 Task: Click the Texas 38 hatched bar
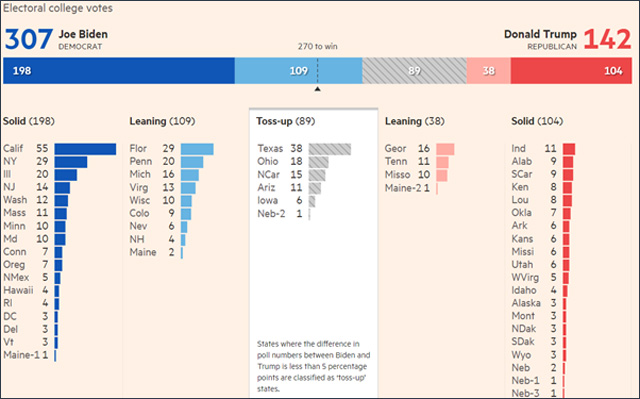(x=330, y=149)
